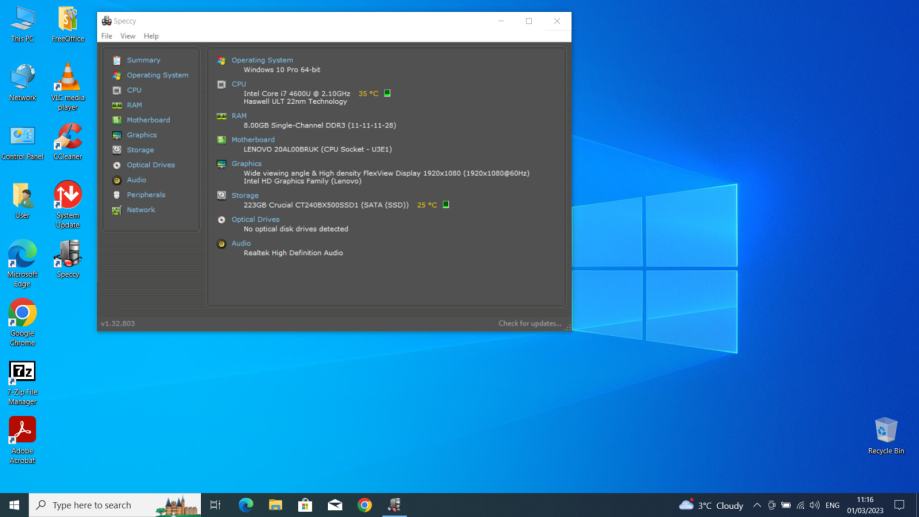Viewport: 919px width, 517px height.
Task: Select RAM in the left sidebar
Action: (133, 105)
